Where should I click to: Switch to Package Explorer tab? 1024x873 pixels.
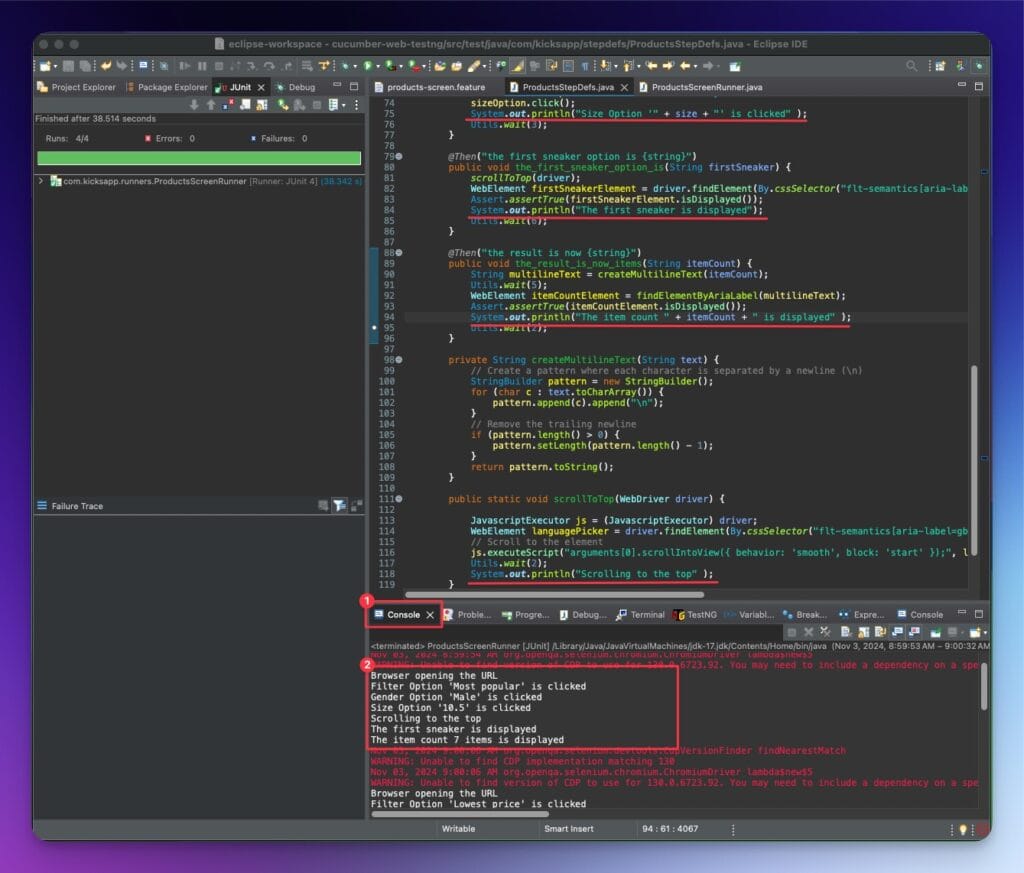coord(167,87)
